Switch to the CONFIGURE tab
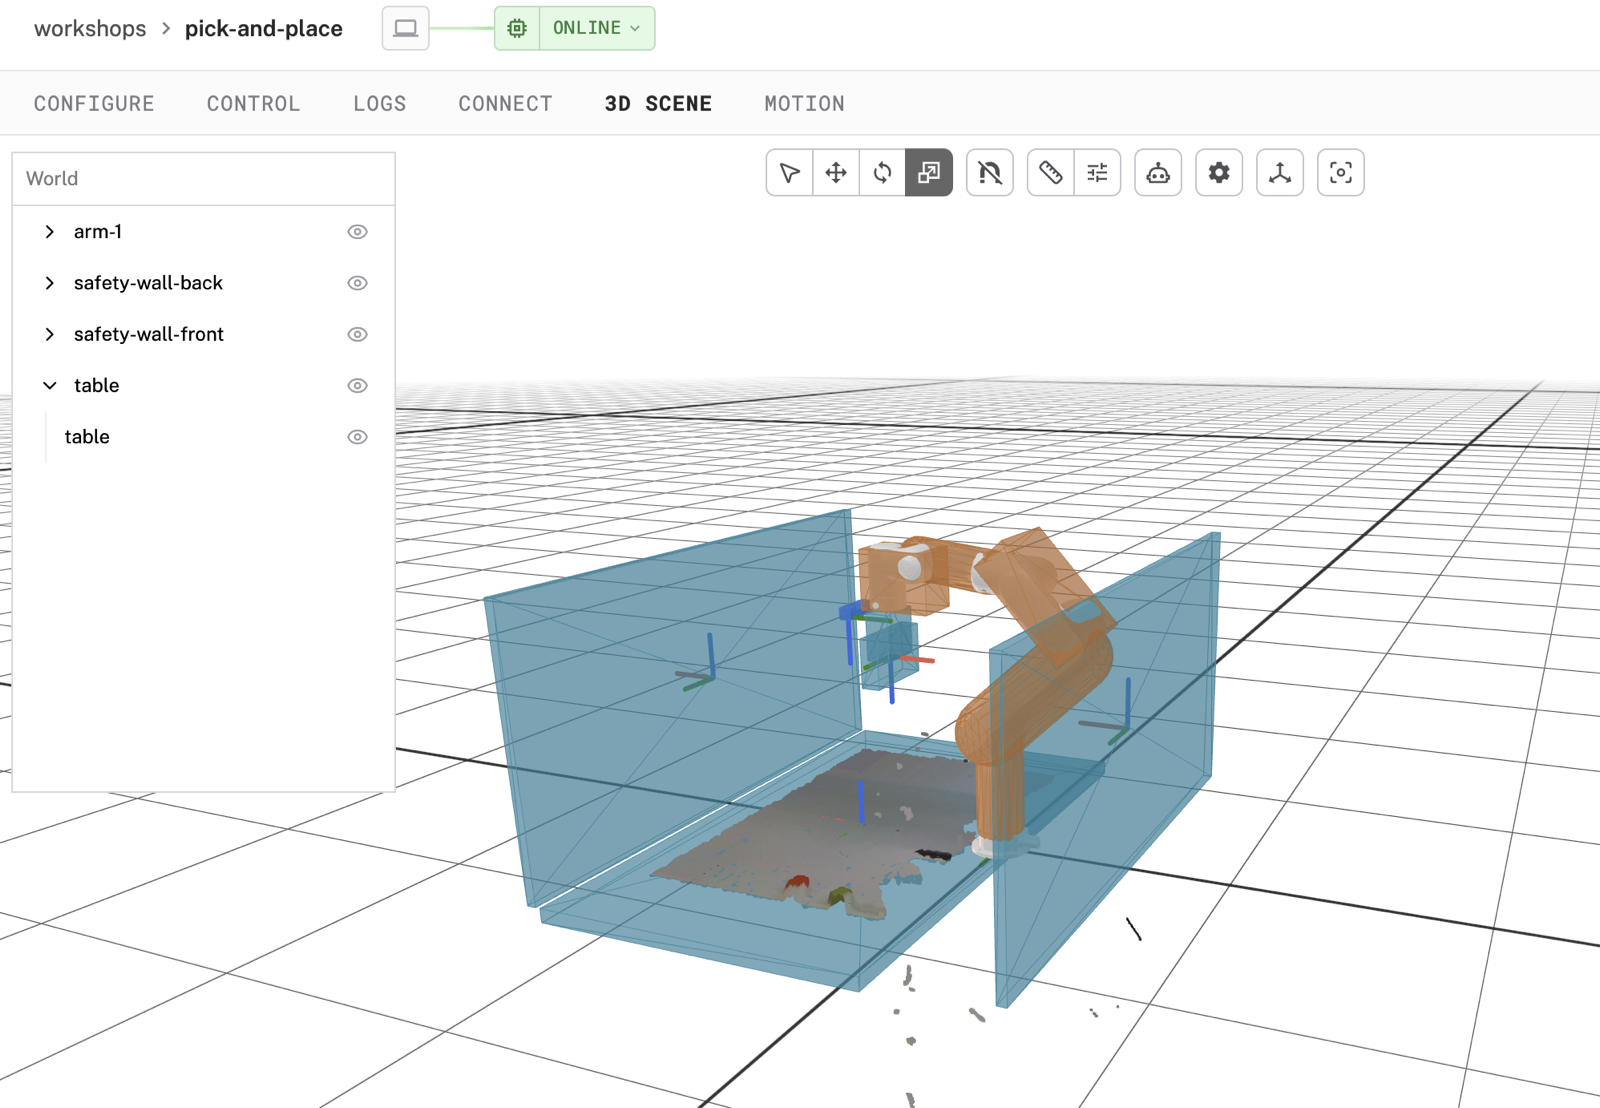The image size is (1600, 1108). [x=94, y=104]
